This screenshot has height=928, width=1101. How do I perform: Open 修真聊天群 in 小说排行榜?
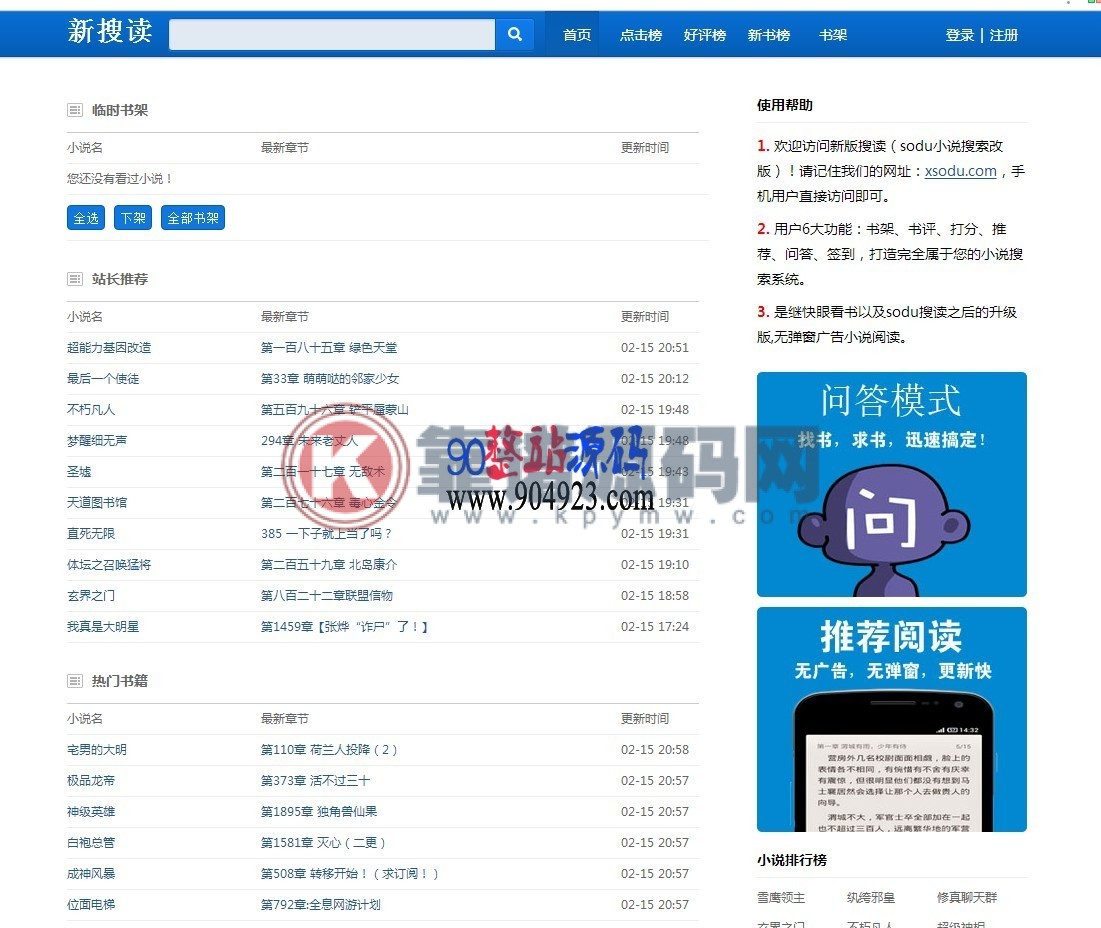tap(967, 897)
